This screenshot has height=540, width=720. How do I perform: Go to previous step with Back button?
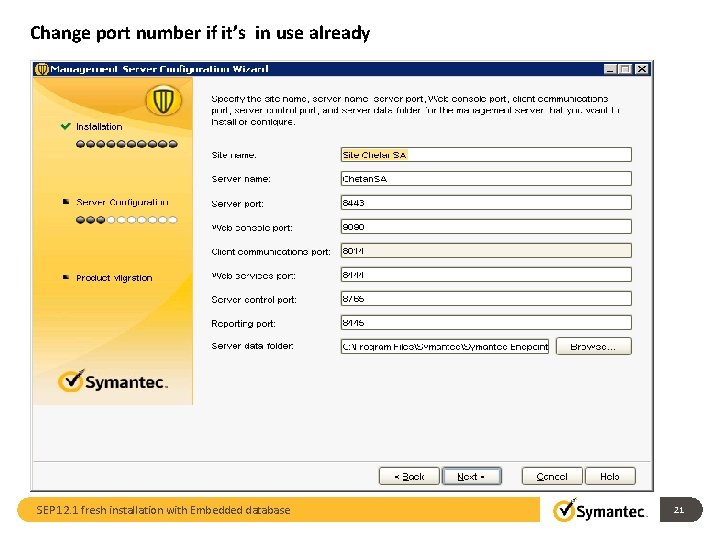pyautogui.click(x=409, y=477)
